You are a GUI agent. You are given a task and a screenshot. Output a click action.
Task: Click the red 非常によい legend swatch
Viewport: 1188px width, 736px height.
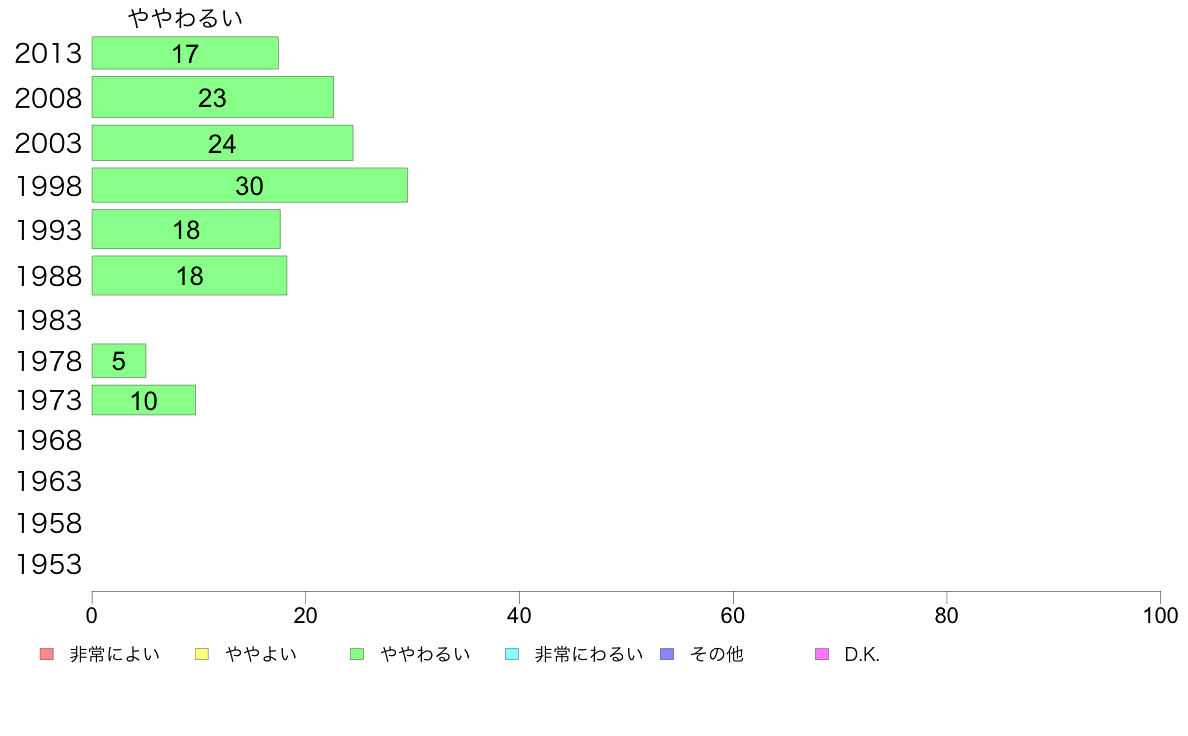[x=46, y=654]
